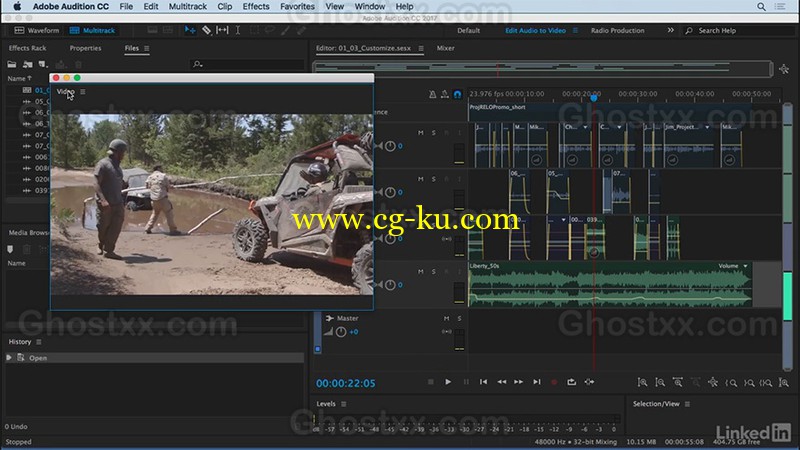Click the Name column header in Files

pos(19,79)
